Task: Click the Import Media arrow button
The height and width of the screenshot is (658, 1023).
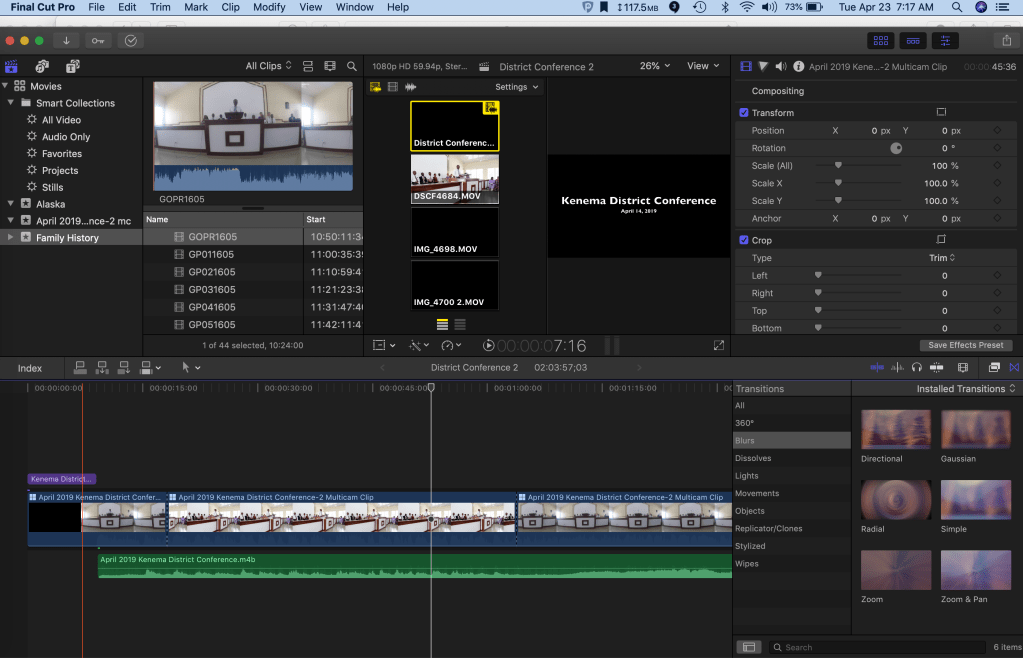Action: pos(66,40)
